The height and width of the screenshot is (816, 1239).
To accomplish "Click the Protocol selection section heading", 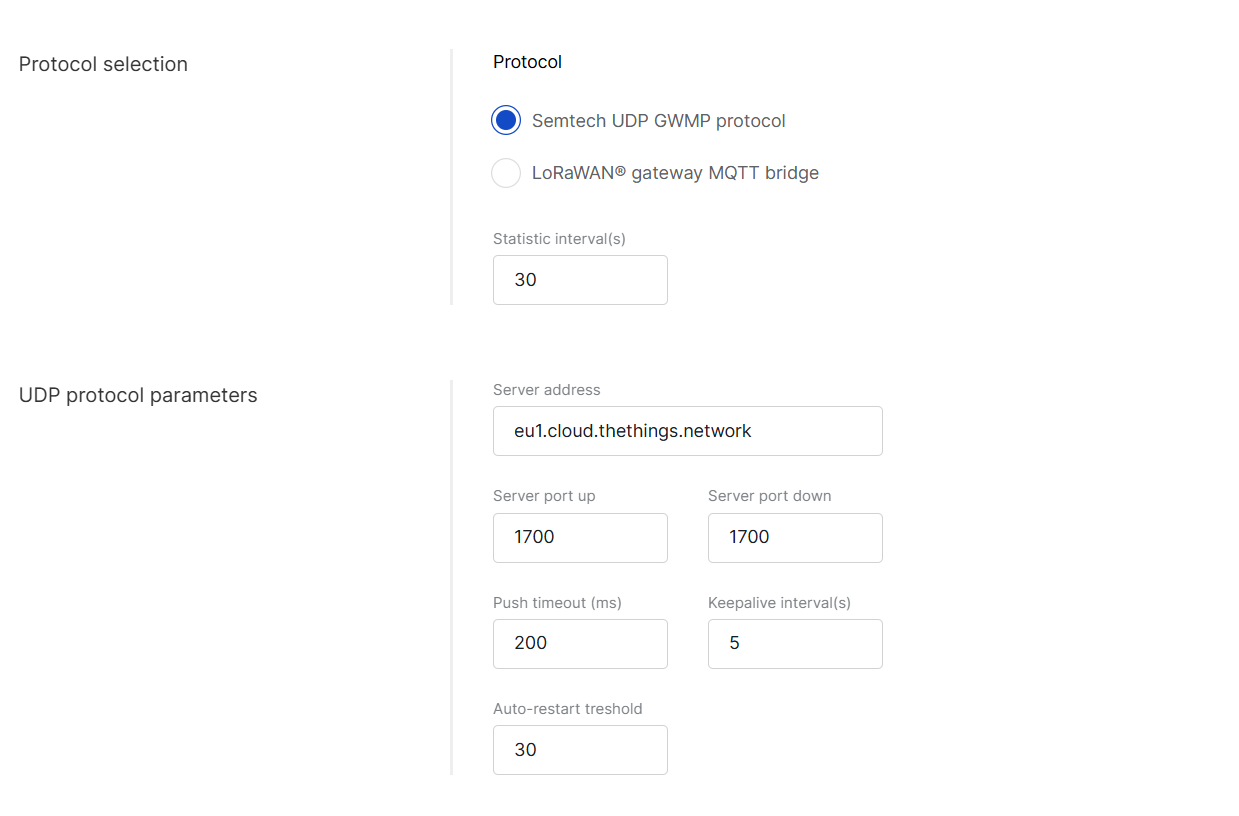I will coord(103,63).
